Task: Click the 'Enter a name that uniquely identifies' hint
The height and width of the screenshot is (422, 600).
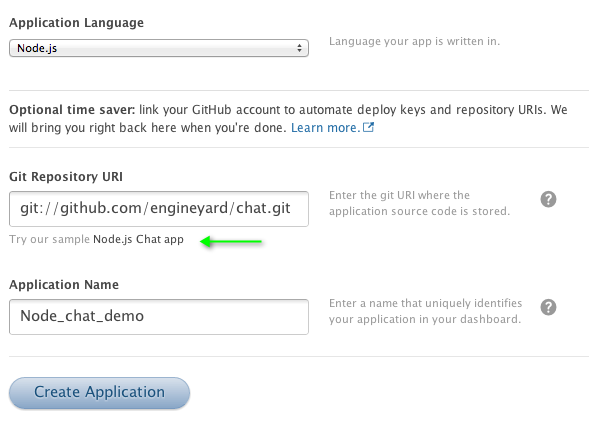Action: 424,311
